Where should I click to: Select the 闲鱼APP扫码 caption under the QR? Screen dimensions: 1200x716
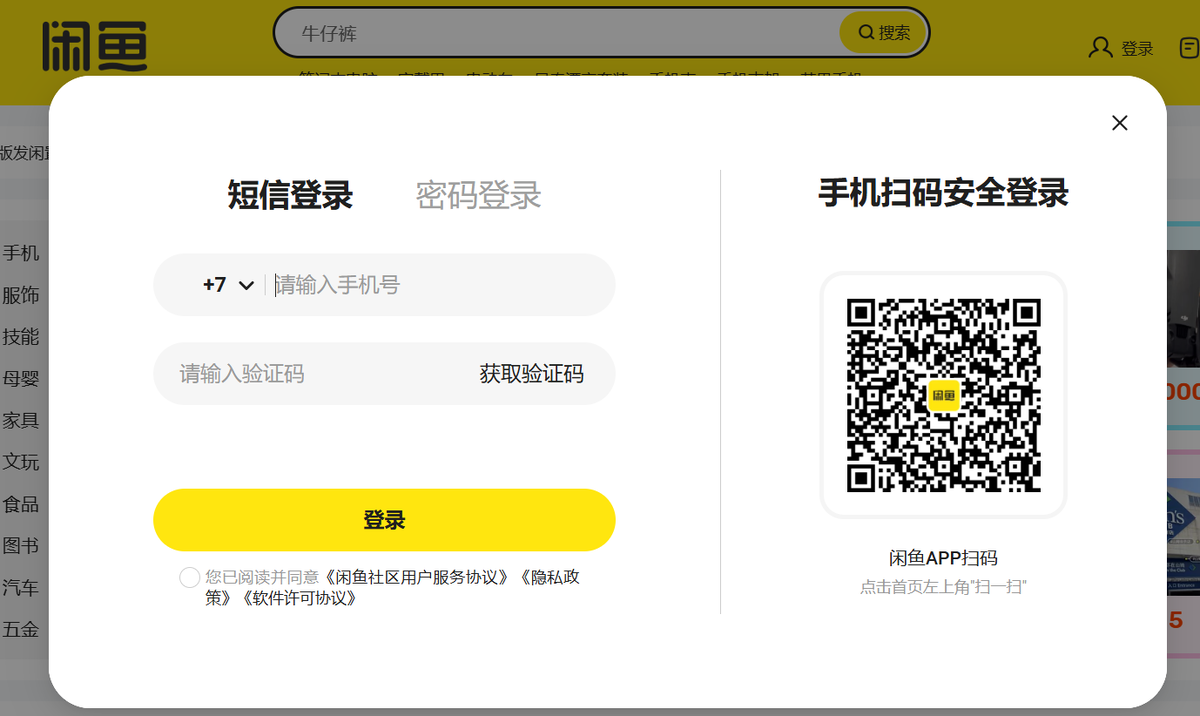click(x=943, y=558)
